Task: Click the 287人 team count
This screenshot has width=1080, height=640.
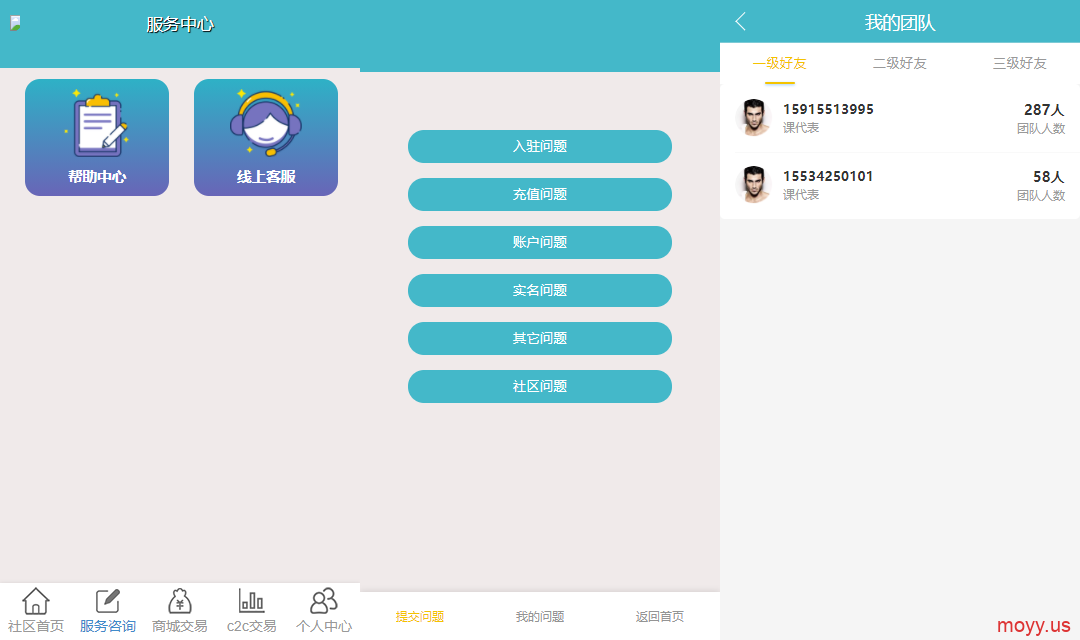Action: point(1044,110)
